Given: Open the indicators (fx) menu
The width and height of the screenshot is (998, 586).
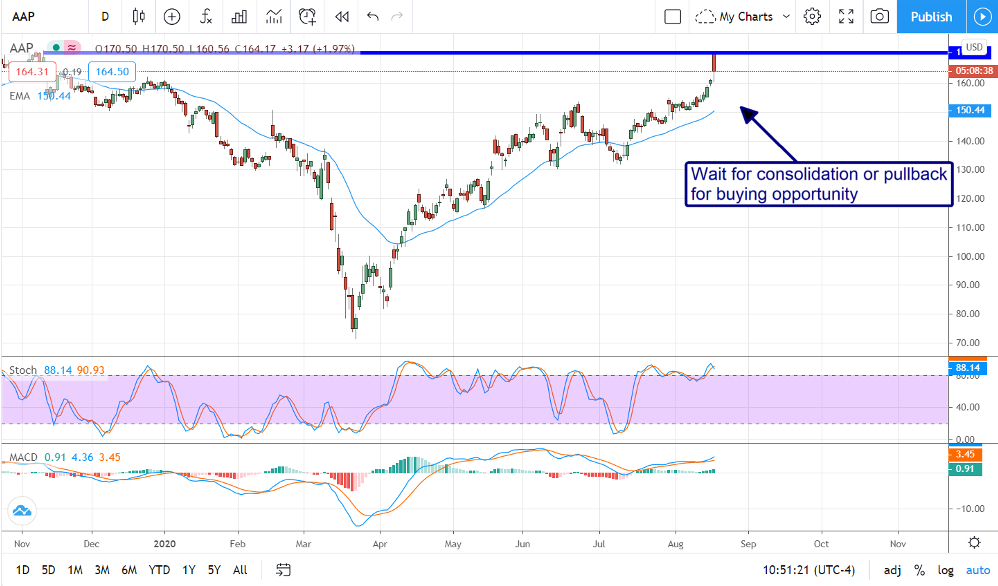Looking at the screenshot, I should 205,16.
